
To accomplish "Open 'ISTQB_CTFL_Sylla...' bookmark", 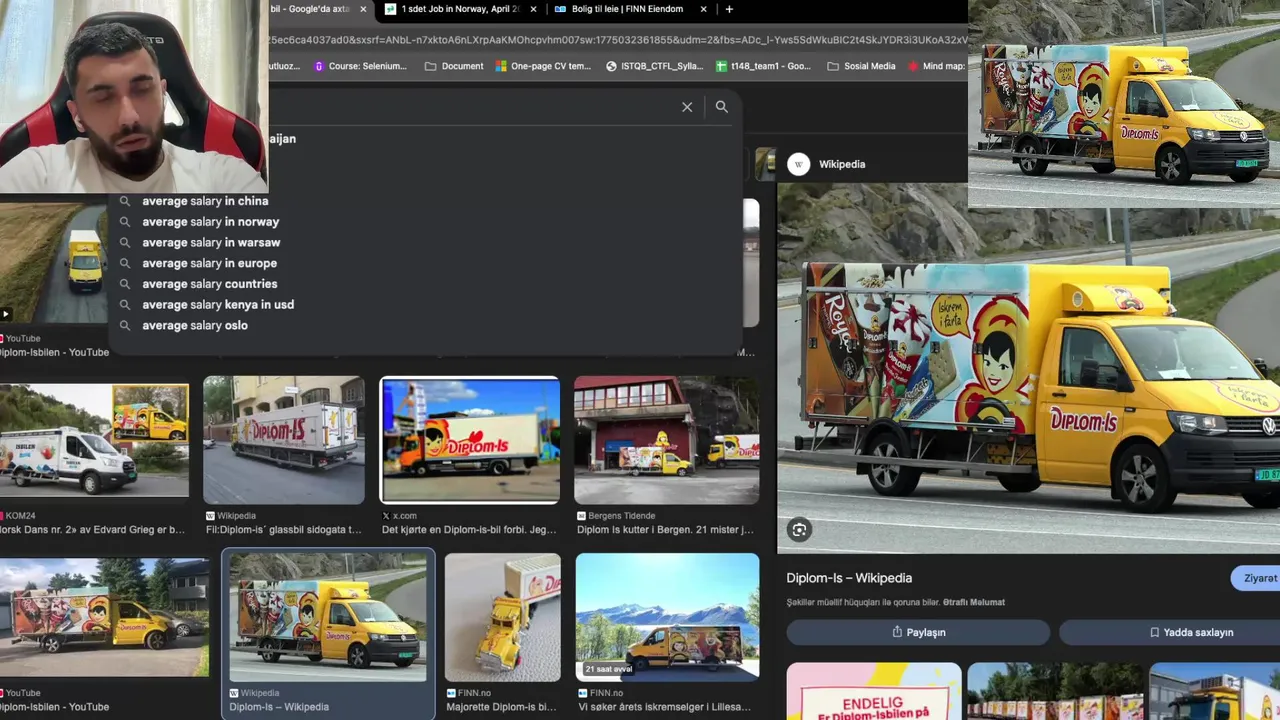I will click(654, 66).
